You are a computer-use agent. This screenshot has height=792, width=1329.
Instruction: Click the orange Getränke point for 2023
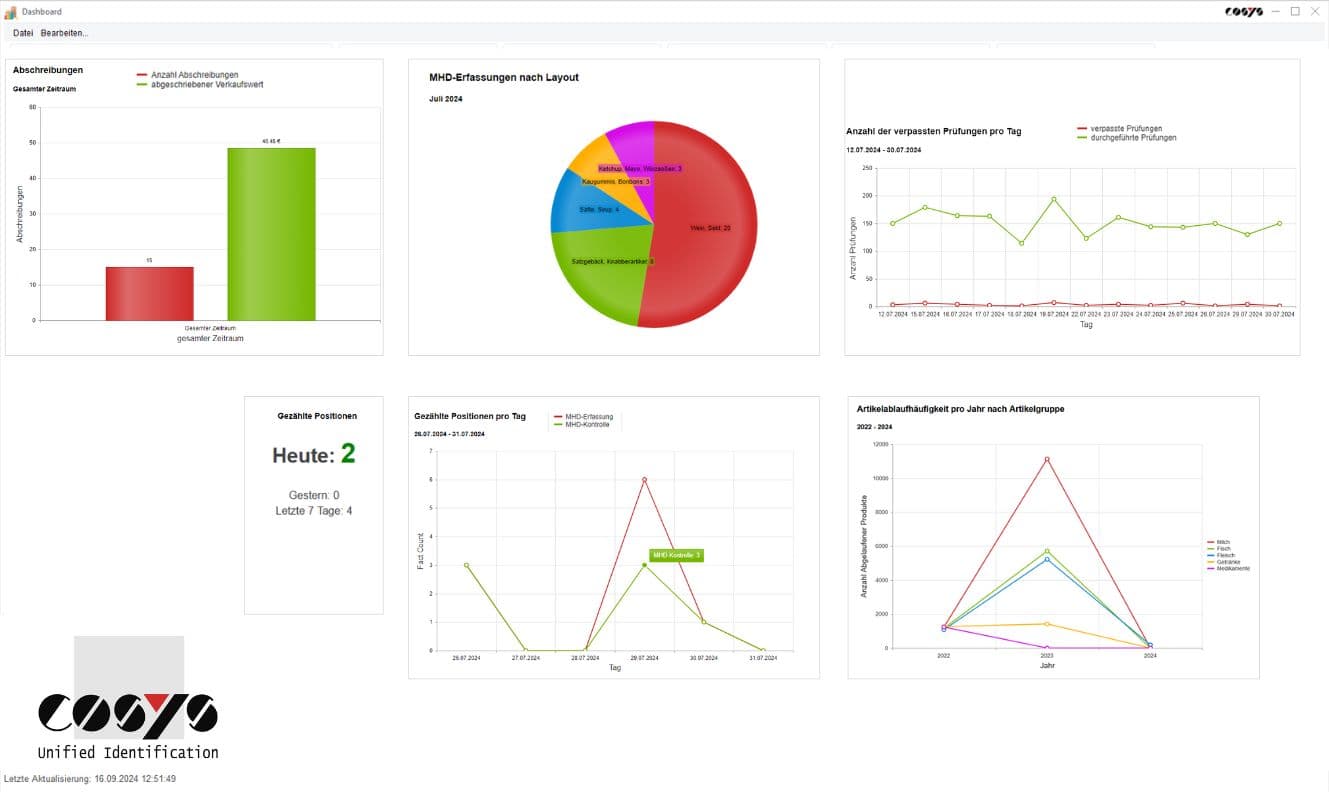tap(1047, 624)
